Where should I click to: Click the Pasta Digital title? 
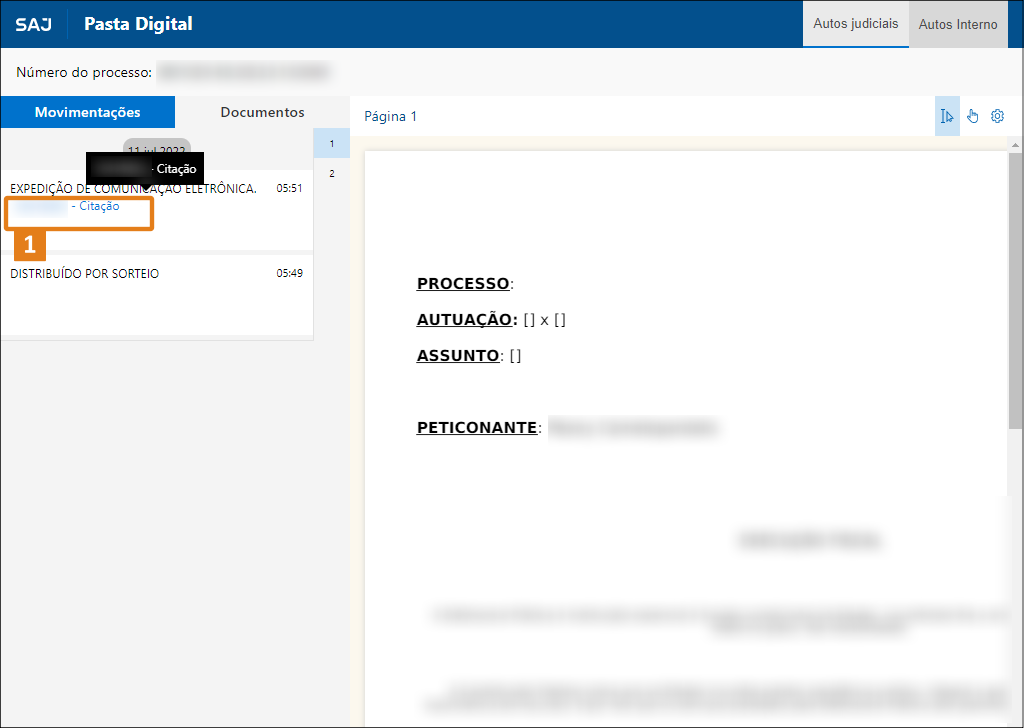(138, 24)
